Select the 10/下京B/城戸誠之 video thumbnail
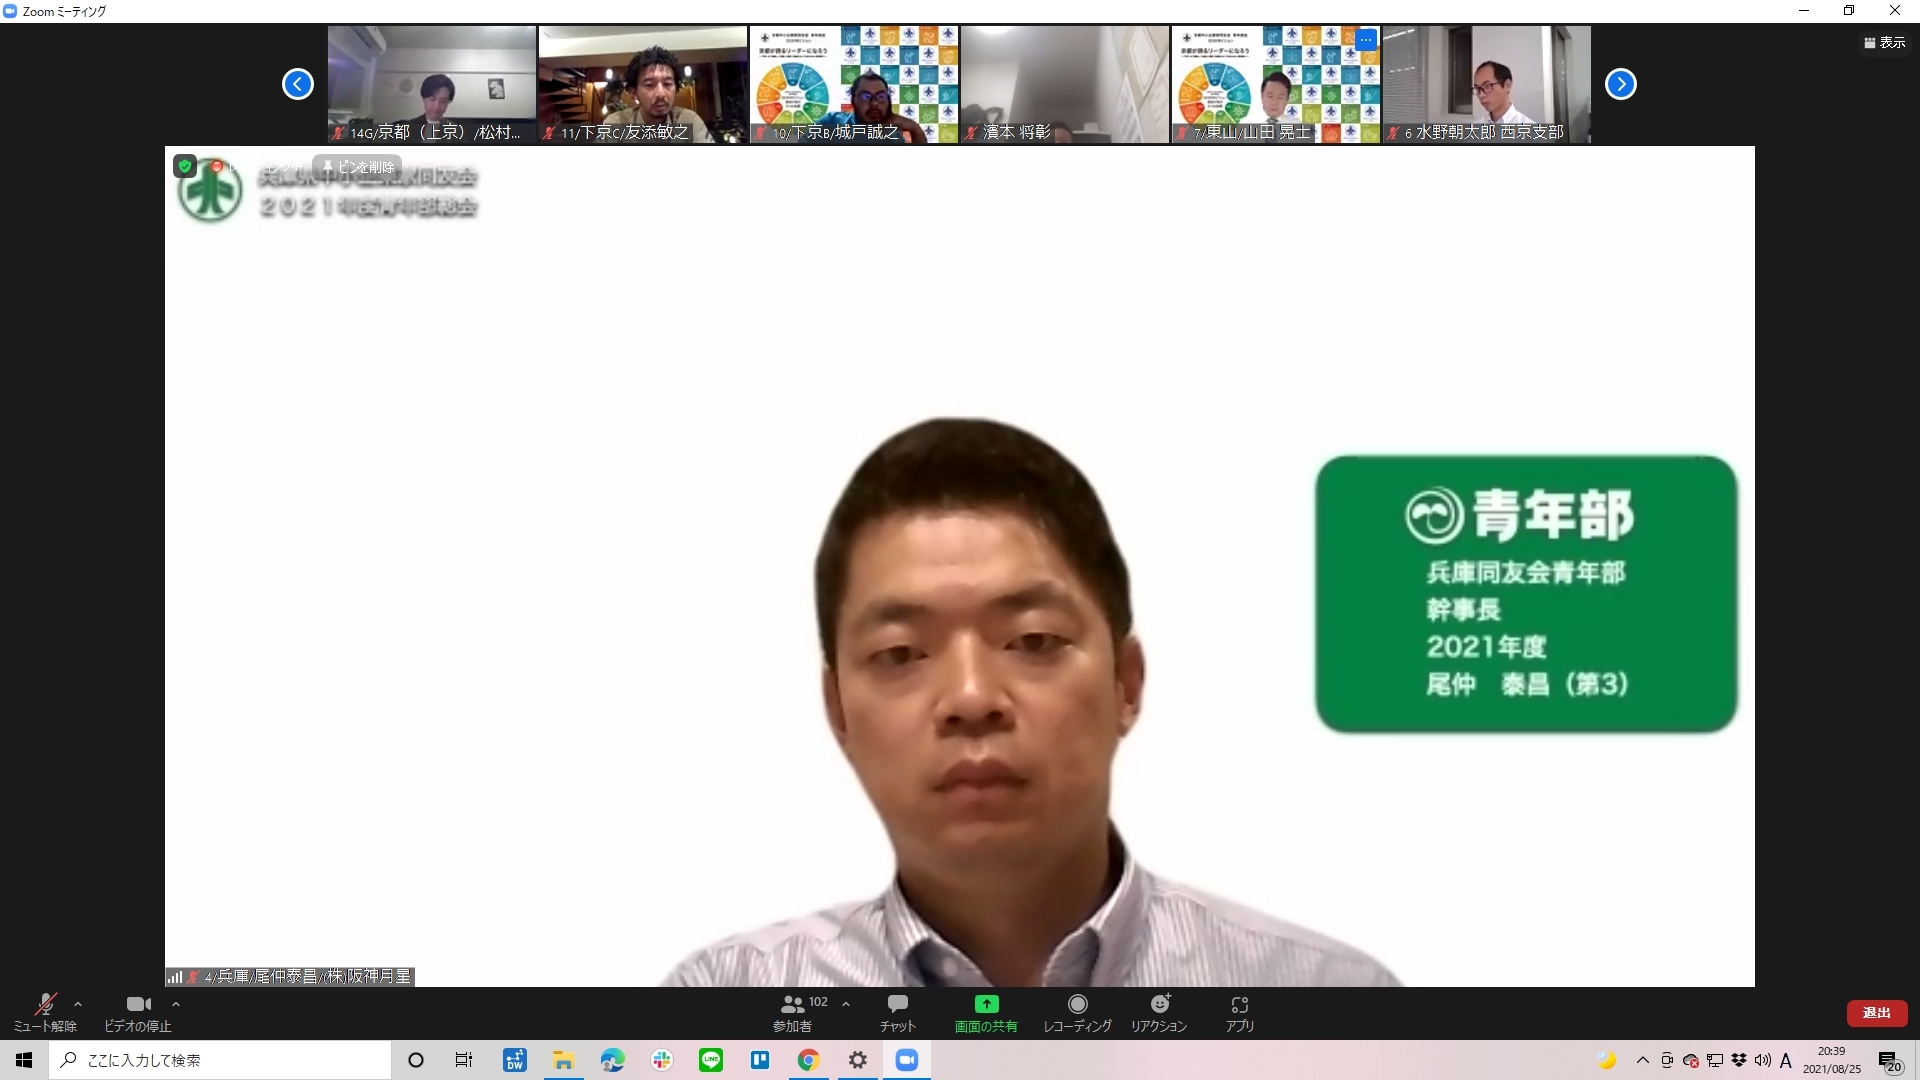 (854, 84)
